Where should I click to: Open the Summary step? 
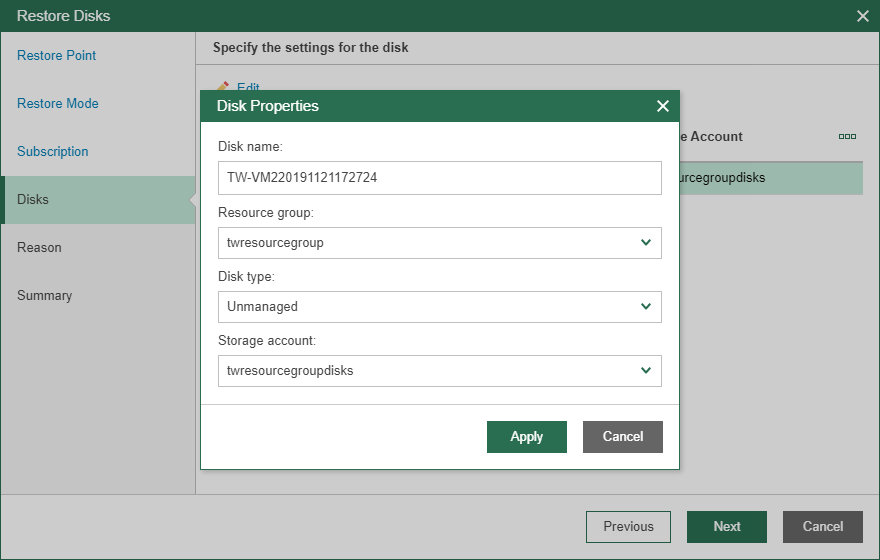45,295
